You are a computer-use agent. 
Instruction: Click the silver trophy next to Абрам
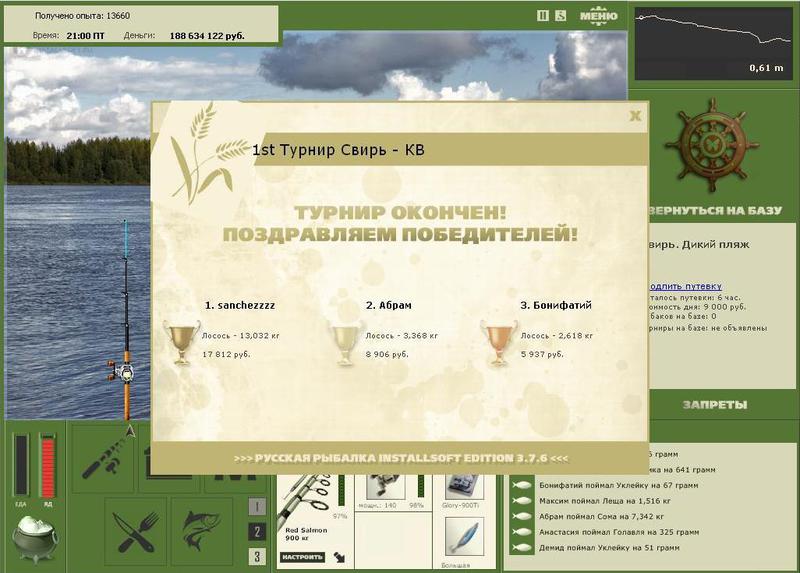click(x=345, y=342)
